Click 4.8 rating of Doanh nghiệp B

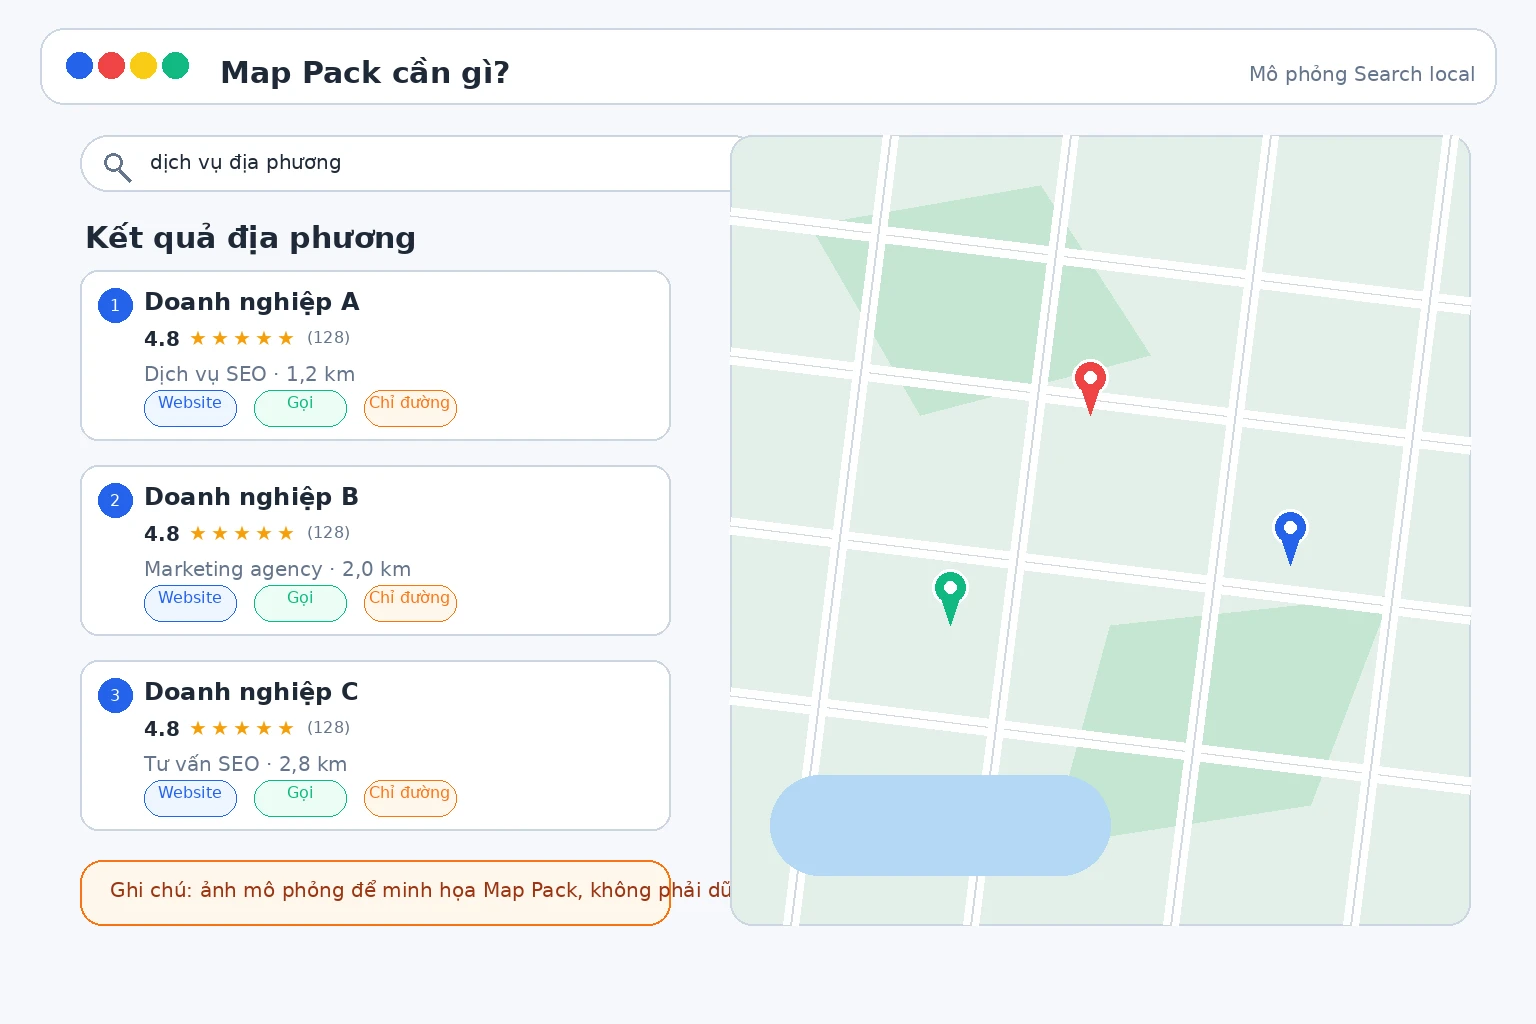coord(162,534)
